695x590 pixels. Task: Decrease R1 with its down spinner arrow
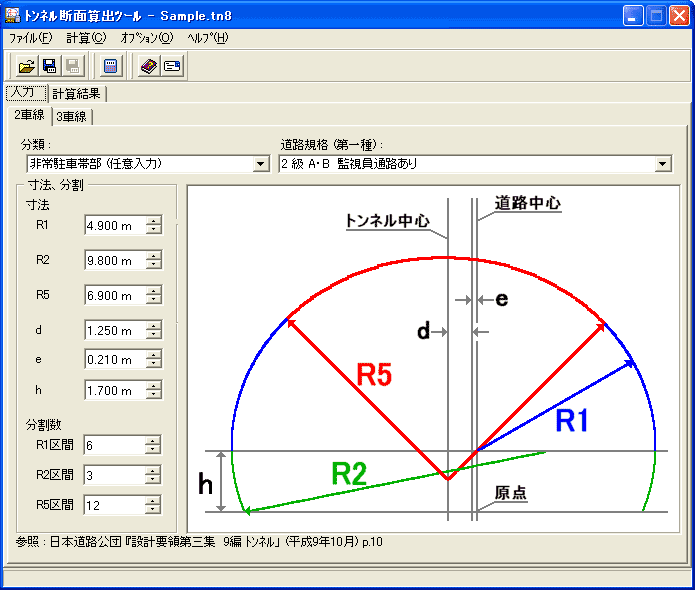click(154, 230)
